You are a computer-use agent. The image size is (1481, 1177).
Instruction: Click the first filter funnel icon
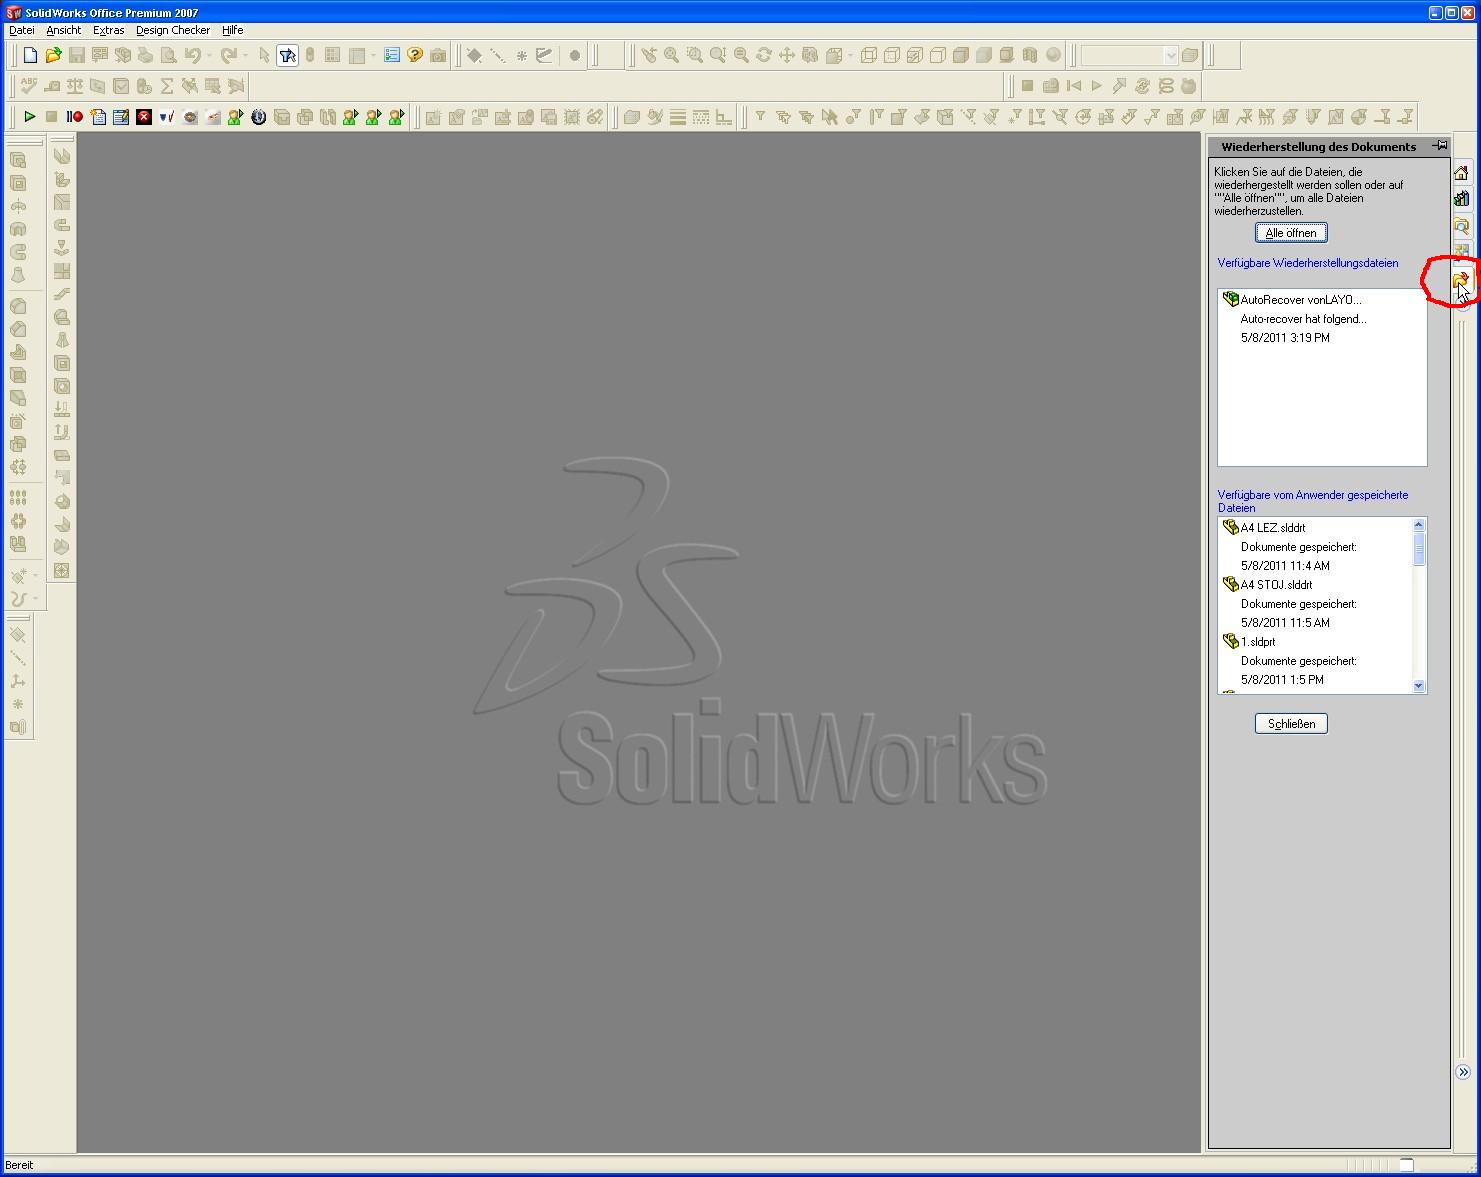coord(760,117)
